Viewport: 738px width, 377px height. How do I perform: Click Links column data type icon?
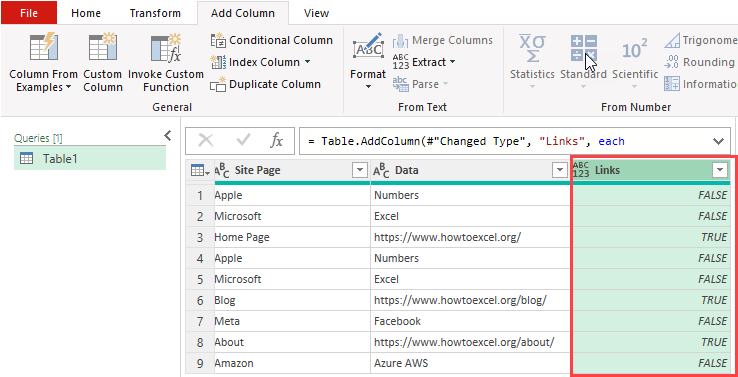click(x=581, y=170)
